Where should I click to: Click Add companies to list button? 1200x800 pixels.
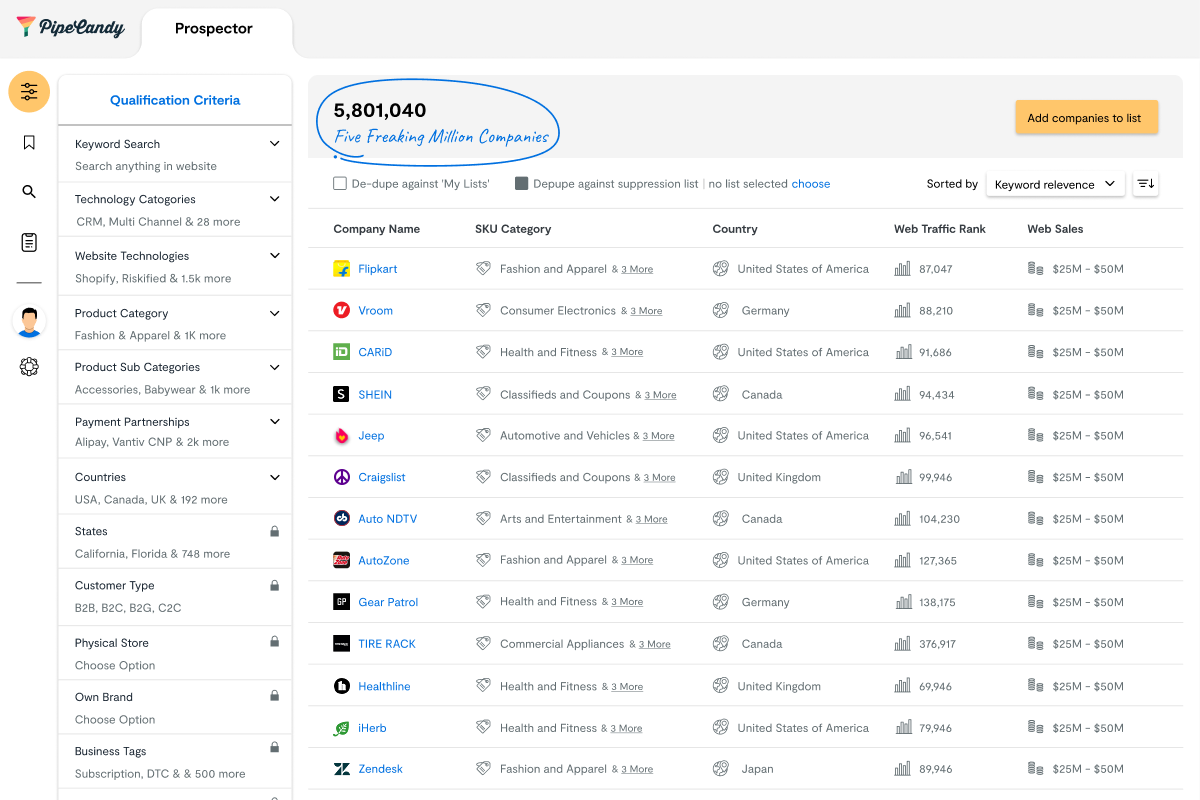tap(1086, 117)
